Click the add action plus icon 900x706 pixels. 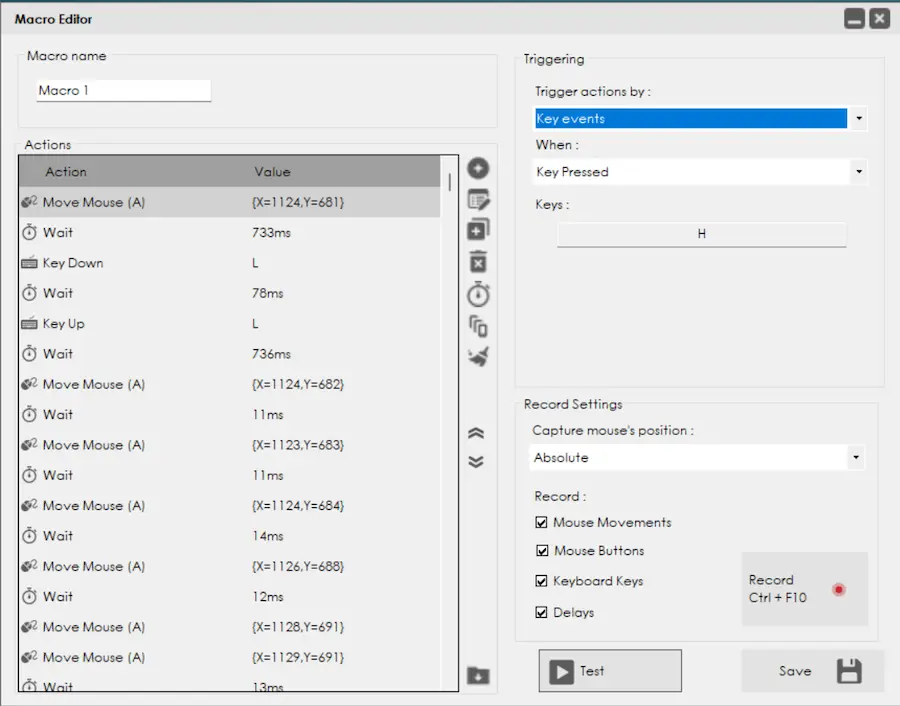[x=478, y=169]
